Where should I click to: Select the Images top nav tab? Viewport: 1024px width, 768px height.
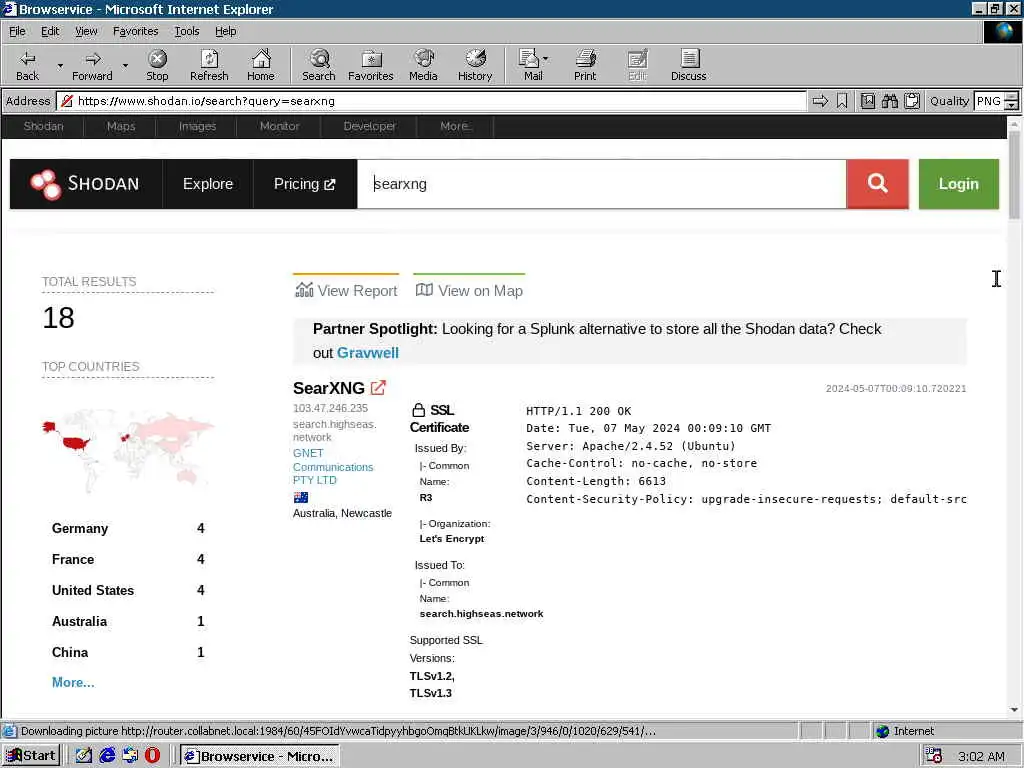click(197, 126)
